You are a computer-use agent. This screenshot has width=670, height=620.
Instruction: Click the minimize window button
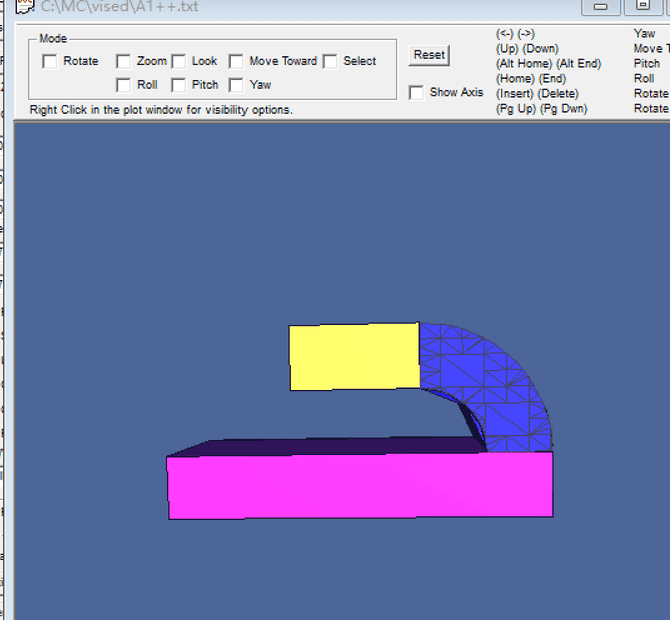tap(601, 6)
